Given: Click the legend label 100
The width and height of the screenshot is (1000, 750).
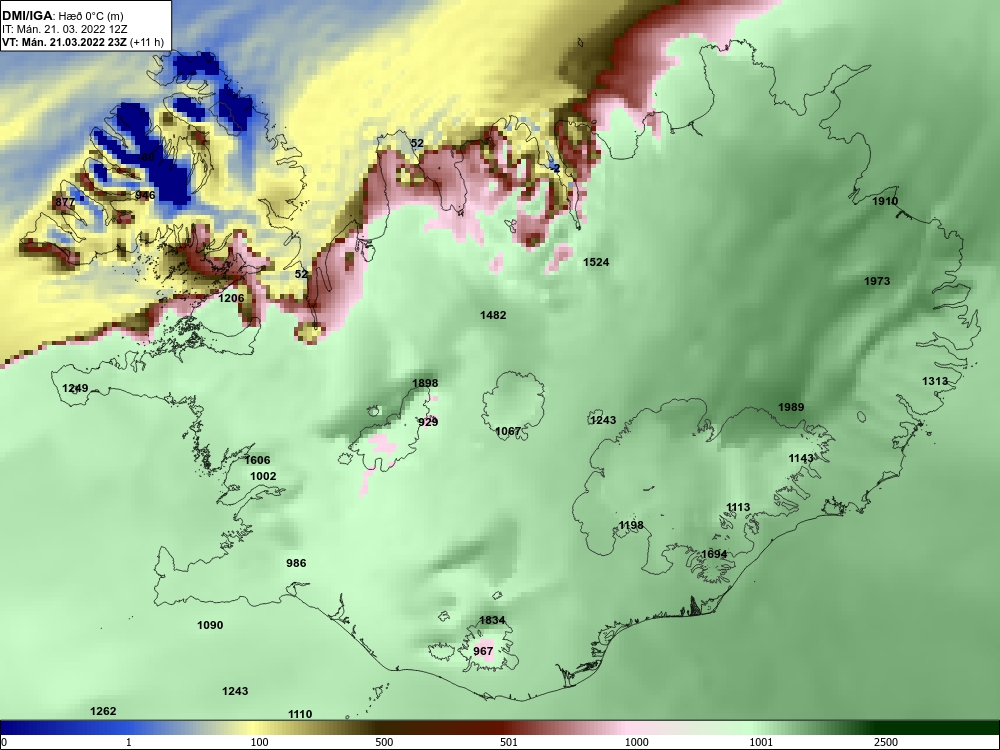Looking at the screenshot, I should coord(259,742).
